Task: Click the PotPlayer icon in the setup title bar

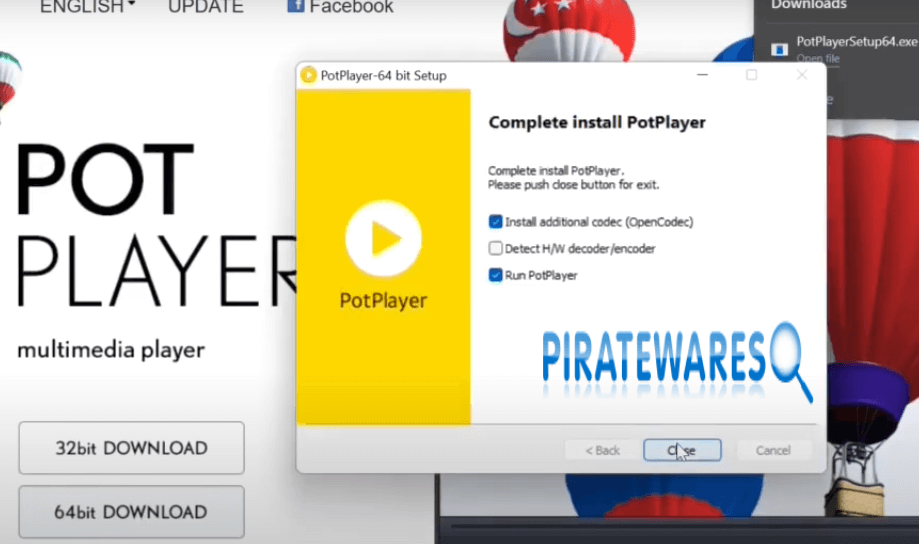Action: pos(309,75)
